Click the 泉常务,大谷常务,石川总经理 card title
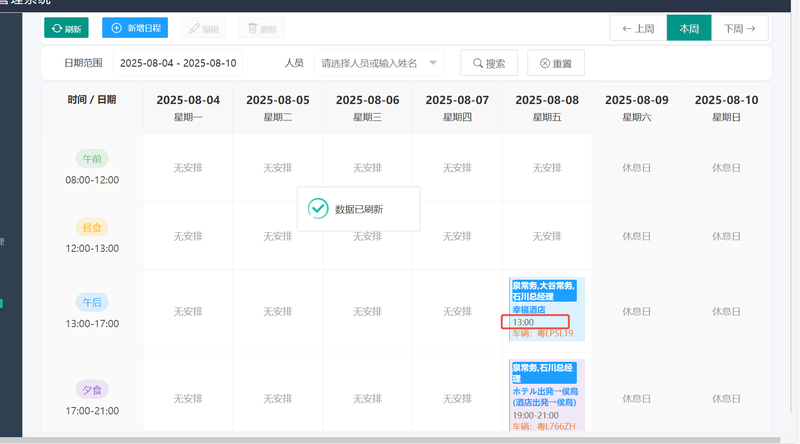 (544, 291)
